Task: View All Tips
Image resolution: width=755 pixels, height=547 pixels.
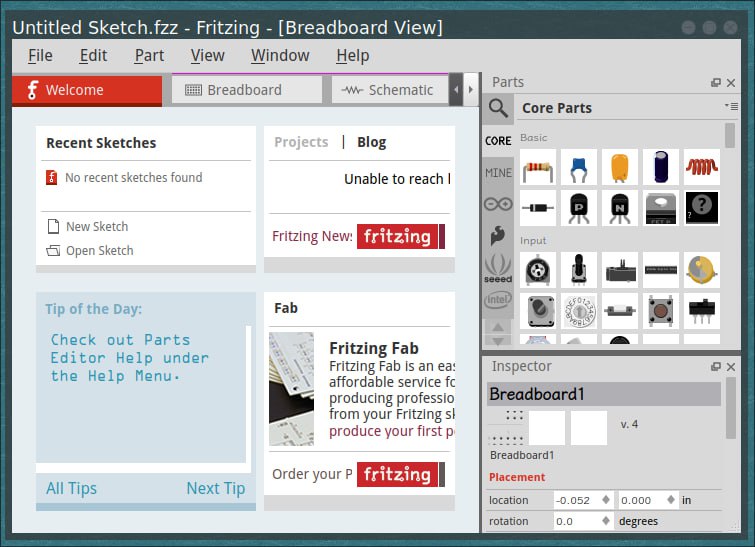Action: click(71, 488)
